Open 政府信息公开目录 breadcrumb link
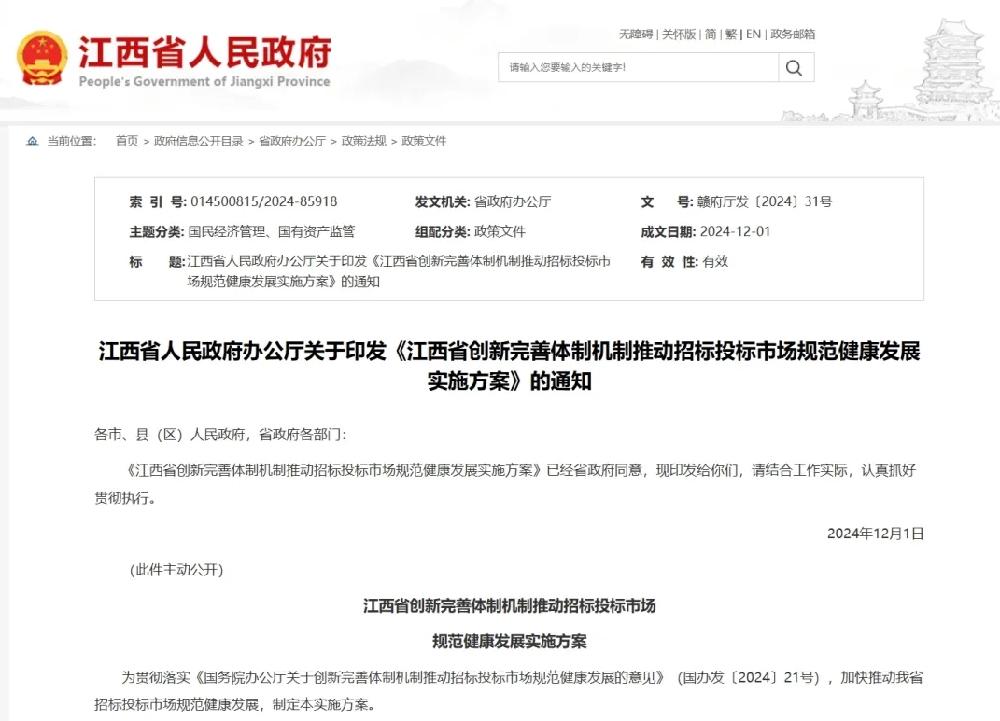The image size is (1000, 721). point(198,141)
